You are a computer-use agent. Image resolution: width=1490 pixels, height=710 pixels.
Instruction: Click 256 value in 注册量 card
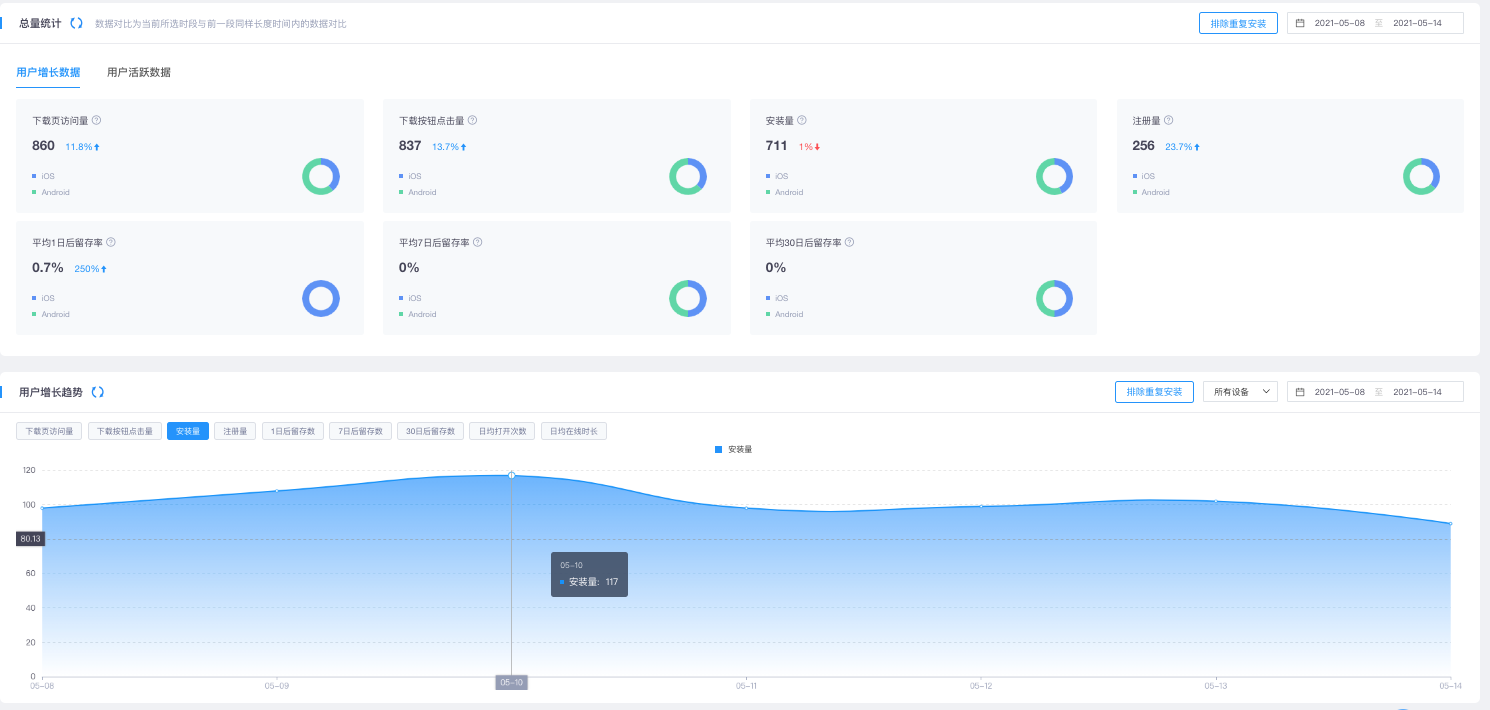click(1144, 146)
